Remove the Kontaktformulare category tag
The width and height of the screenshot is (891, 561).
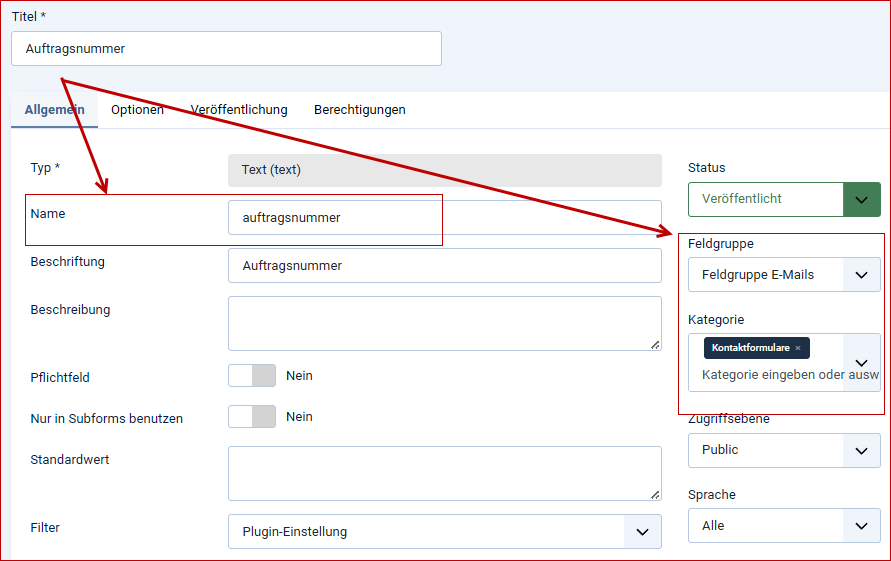pyautogui.click(x=798, y=348)
